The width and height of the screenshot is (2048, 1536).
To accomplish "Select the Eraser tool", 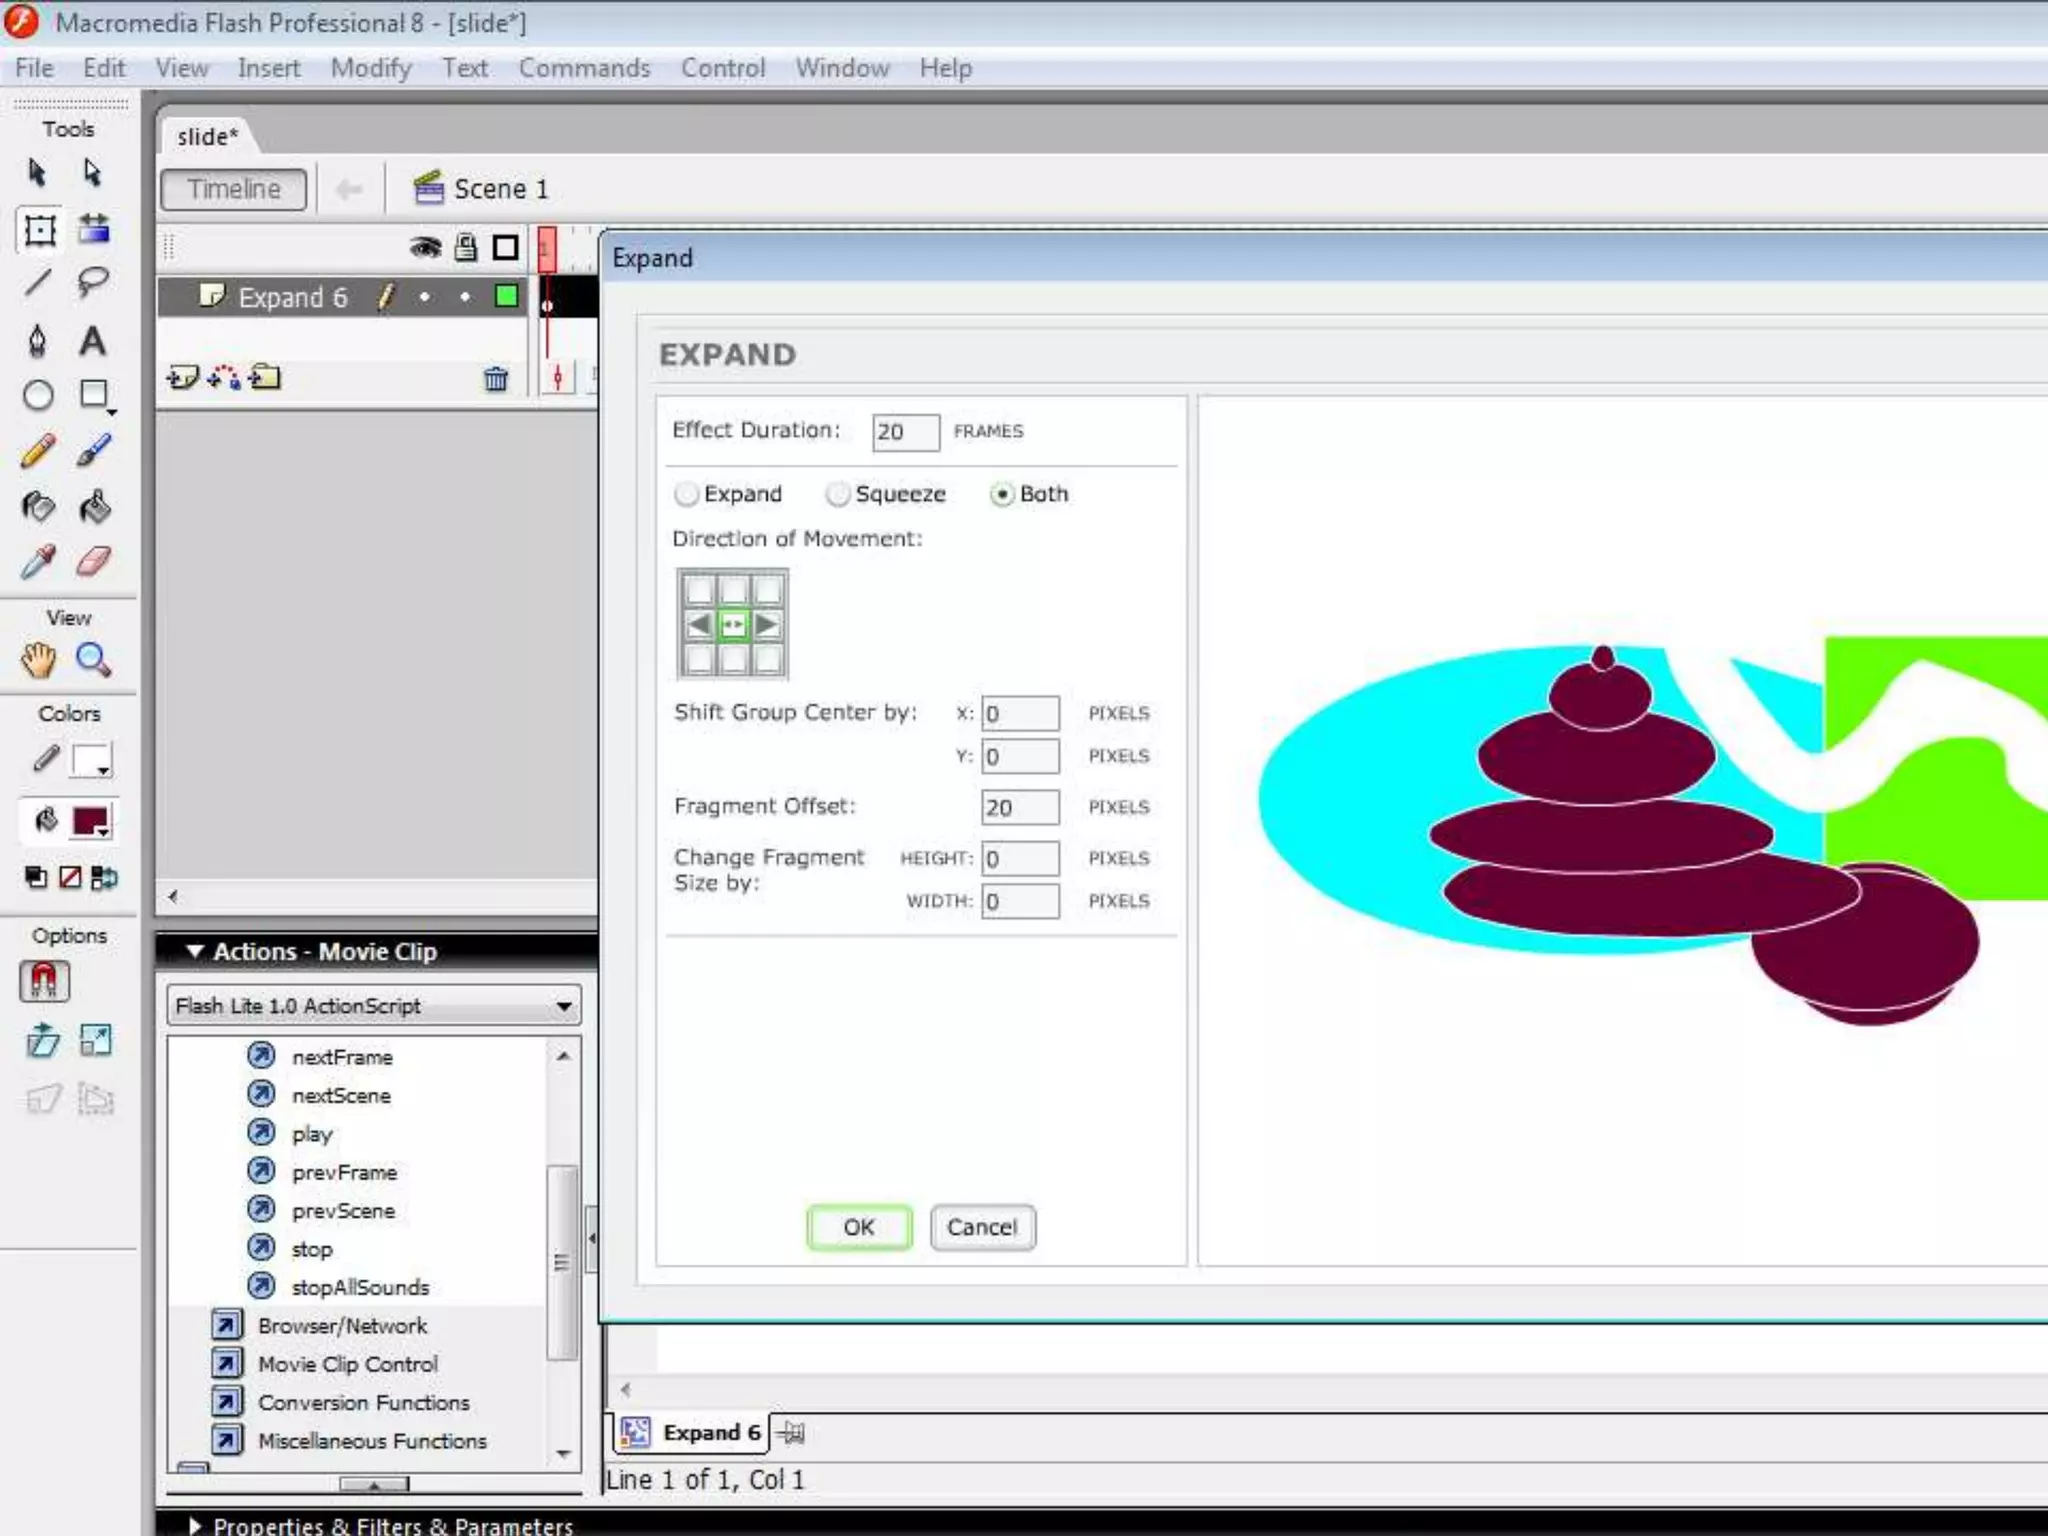I will [x=93, y=562].
